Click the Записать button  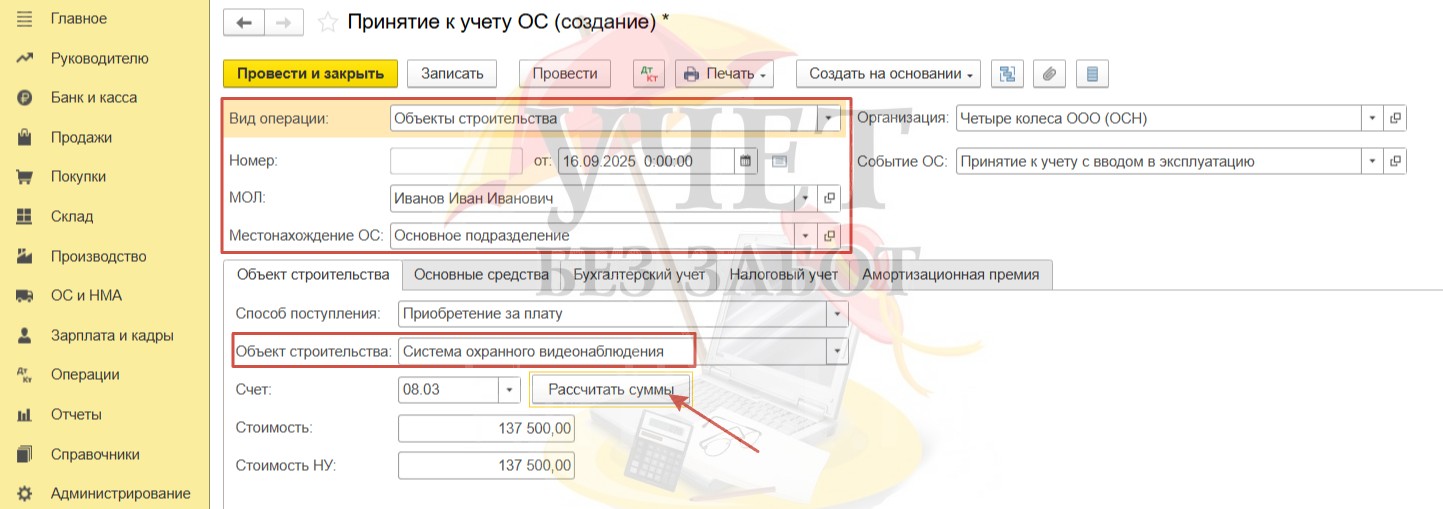tap(452, 74)
